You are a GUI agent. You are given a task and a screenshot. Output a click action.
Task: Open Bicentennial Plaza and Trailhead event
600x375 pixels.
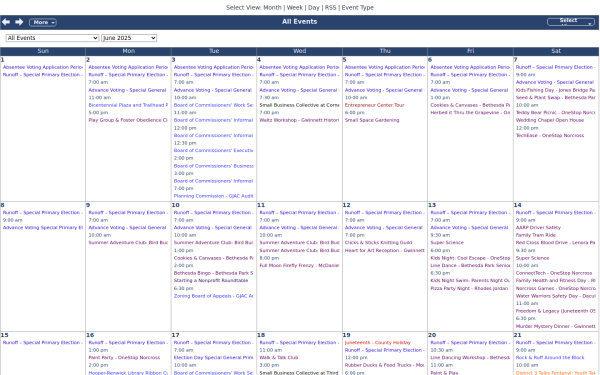click(128, 105)
